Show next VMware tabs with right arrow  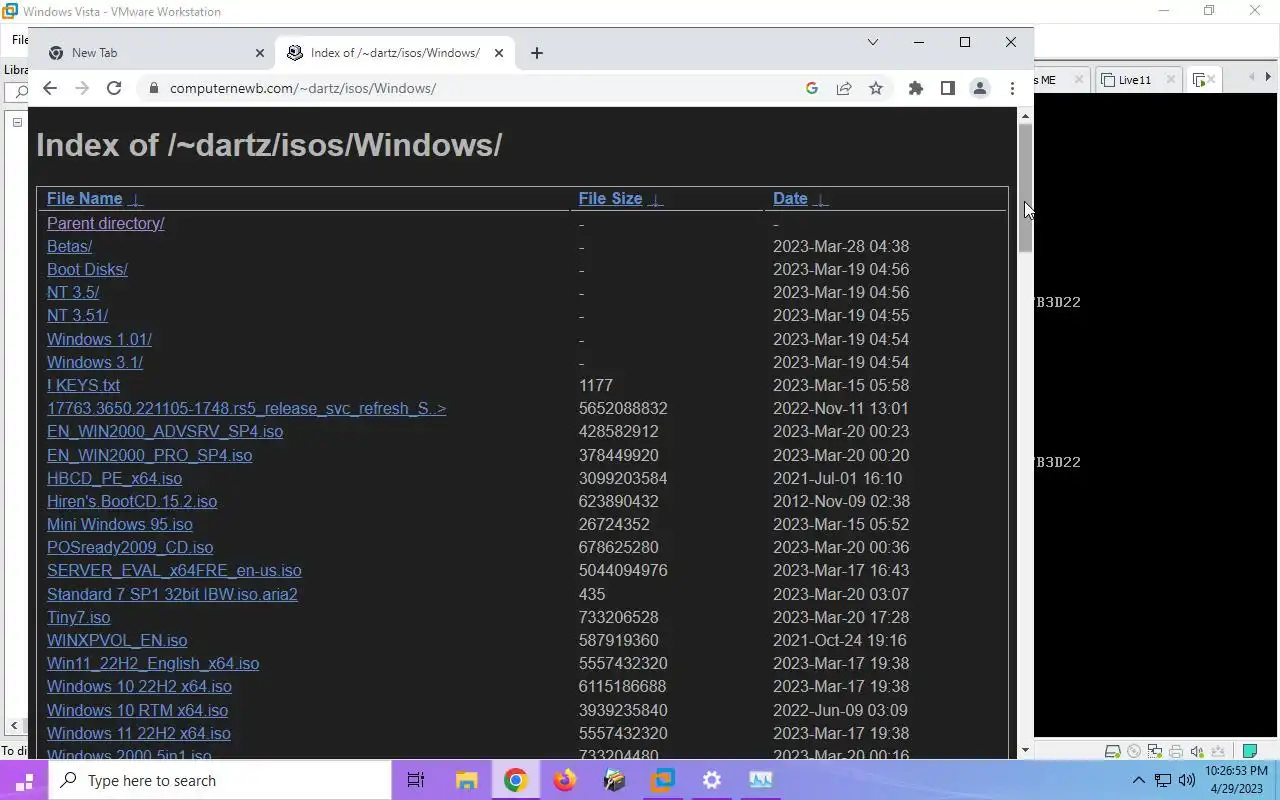click(x=1268, y=77)
